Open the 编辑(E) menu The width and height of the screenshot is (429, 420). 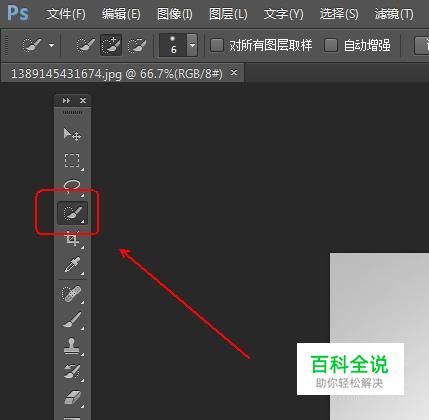121,14
